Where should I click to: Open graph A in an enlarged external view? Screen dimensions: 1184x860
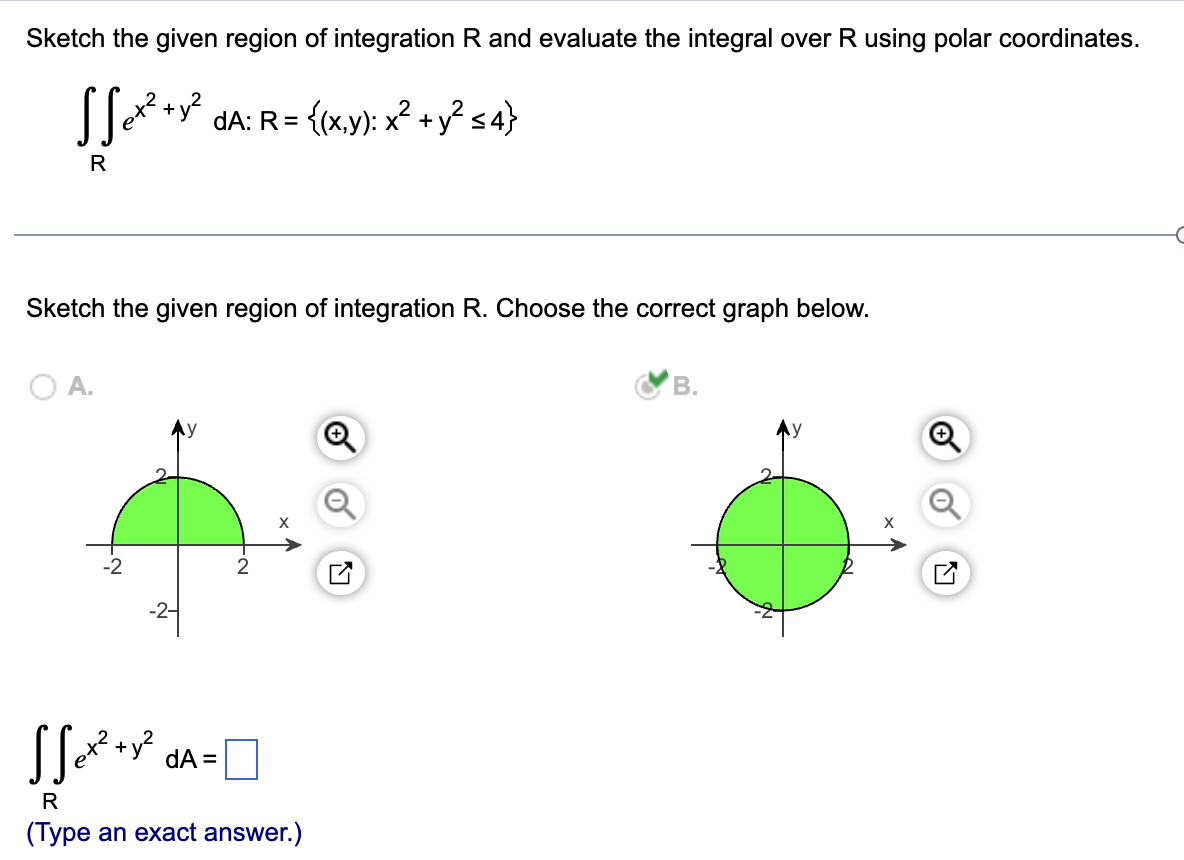(x=338, y=573)
